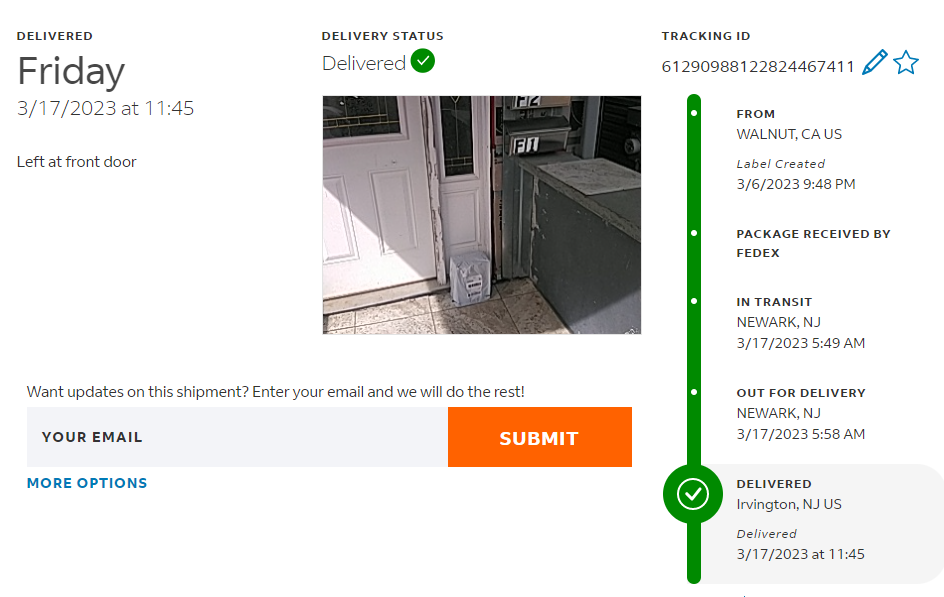
Task: Click the In Transit timeline dot
Action: [x=694, y=300]
